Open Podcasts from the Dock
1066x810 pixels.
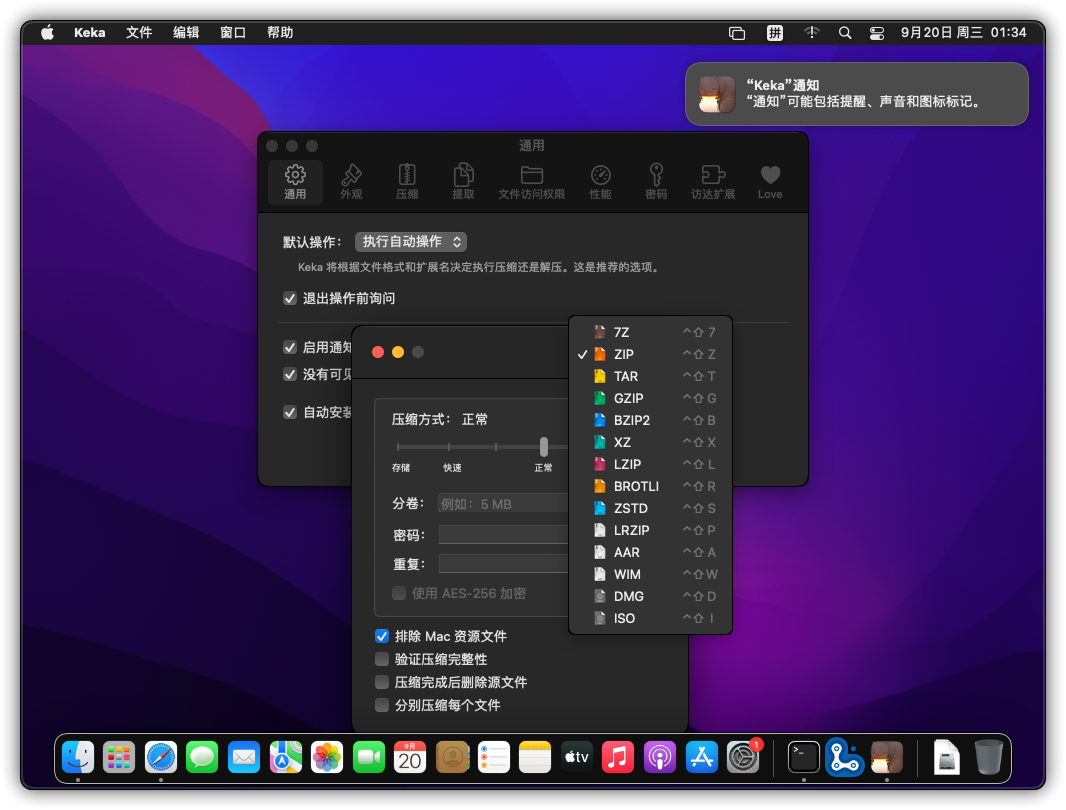(x=659, y=757)
